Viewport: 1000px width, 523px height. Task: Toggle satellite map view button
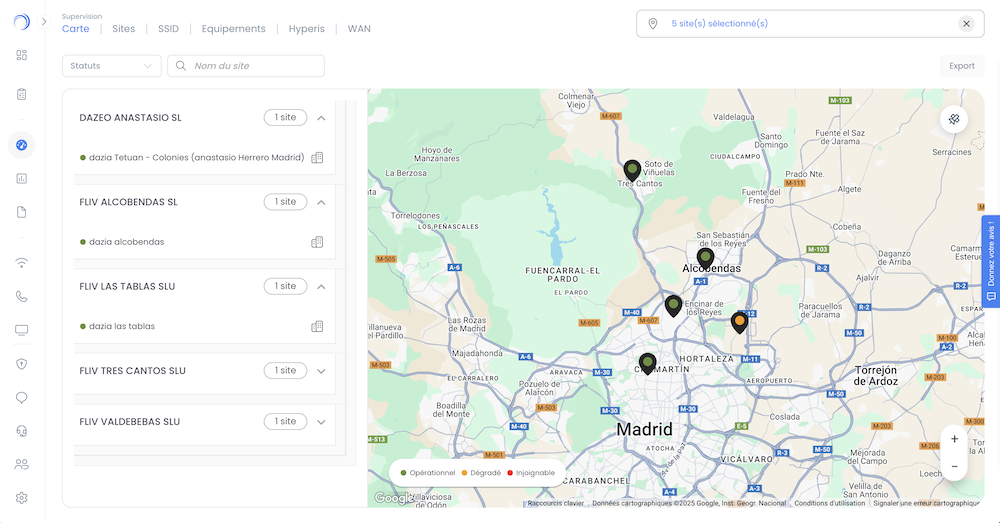click(x=954, y=119)
